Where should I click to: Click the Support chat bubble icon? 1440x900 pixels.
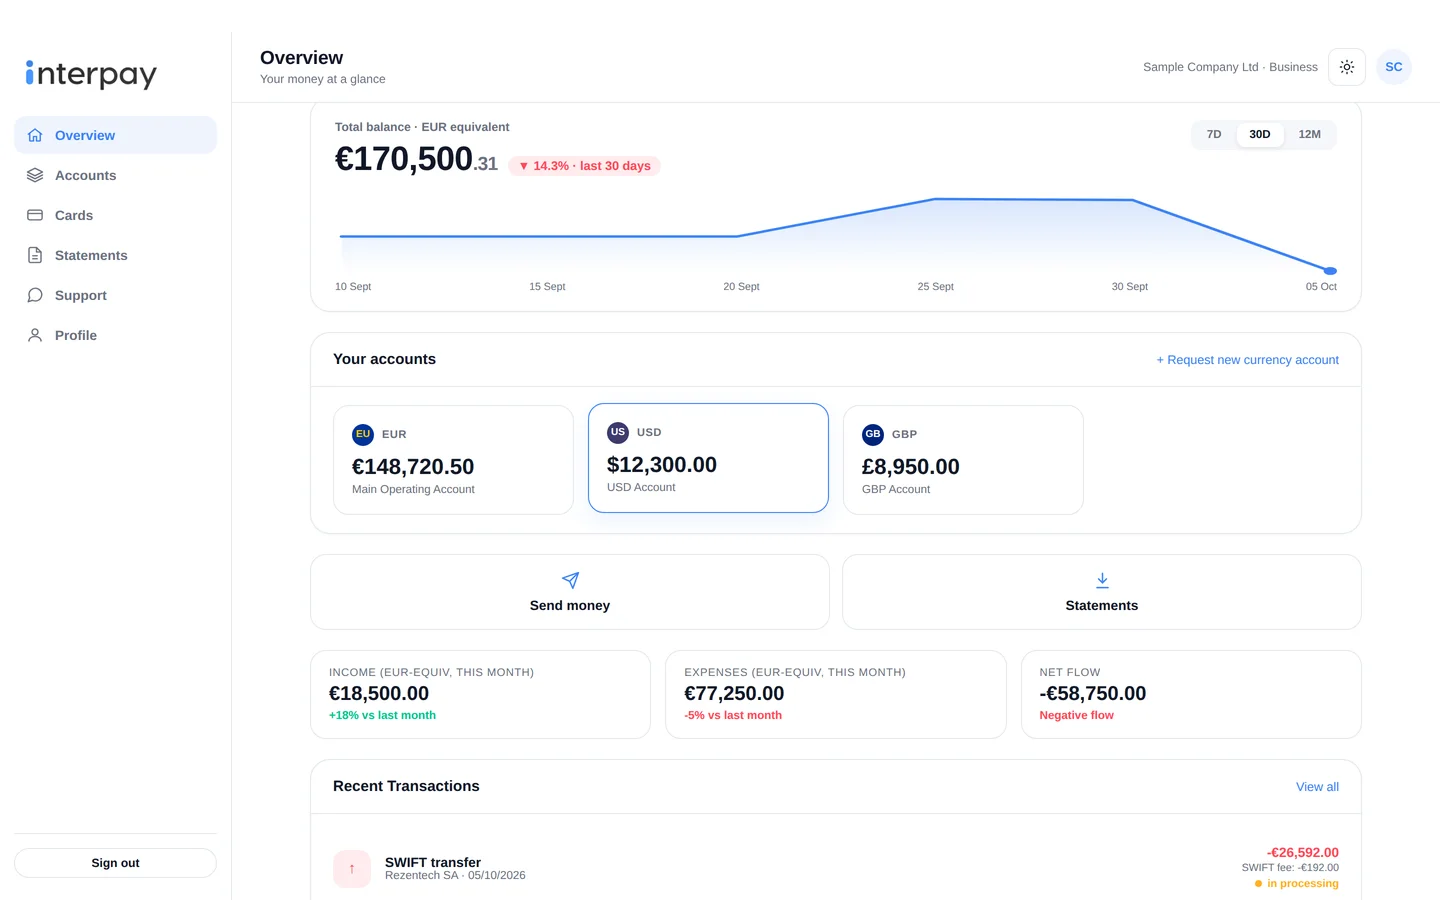click(35, 295)
